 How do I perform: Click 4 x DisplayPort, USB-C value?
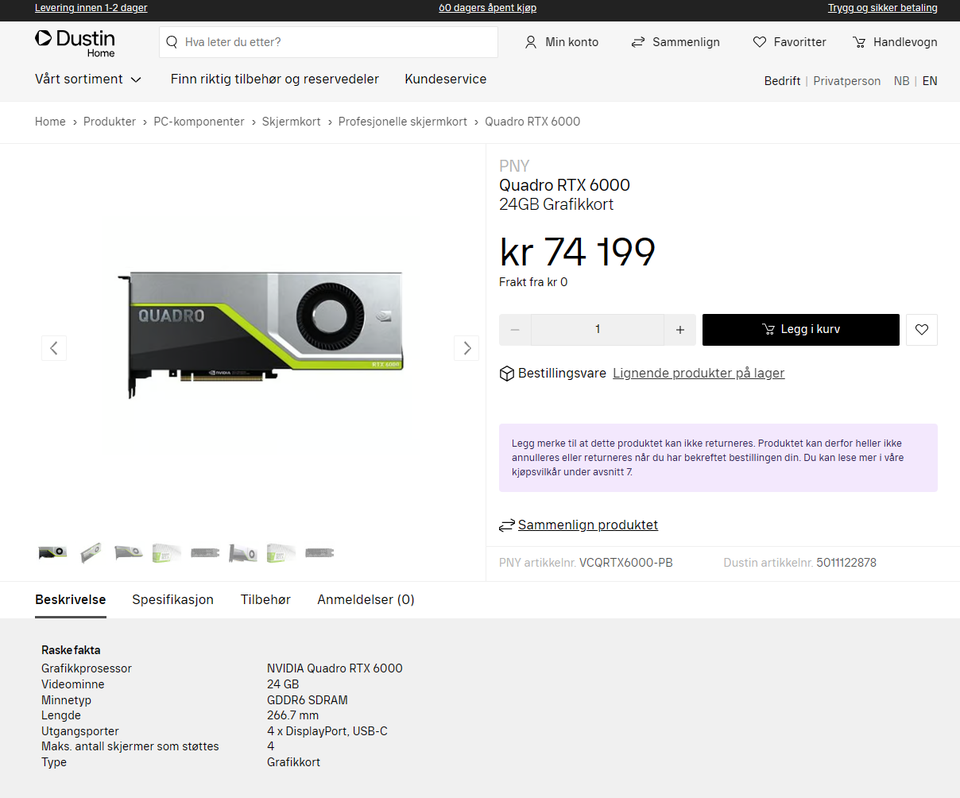click(327, 731)
